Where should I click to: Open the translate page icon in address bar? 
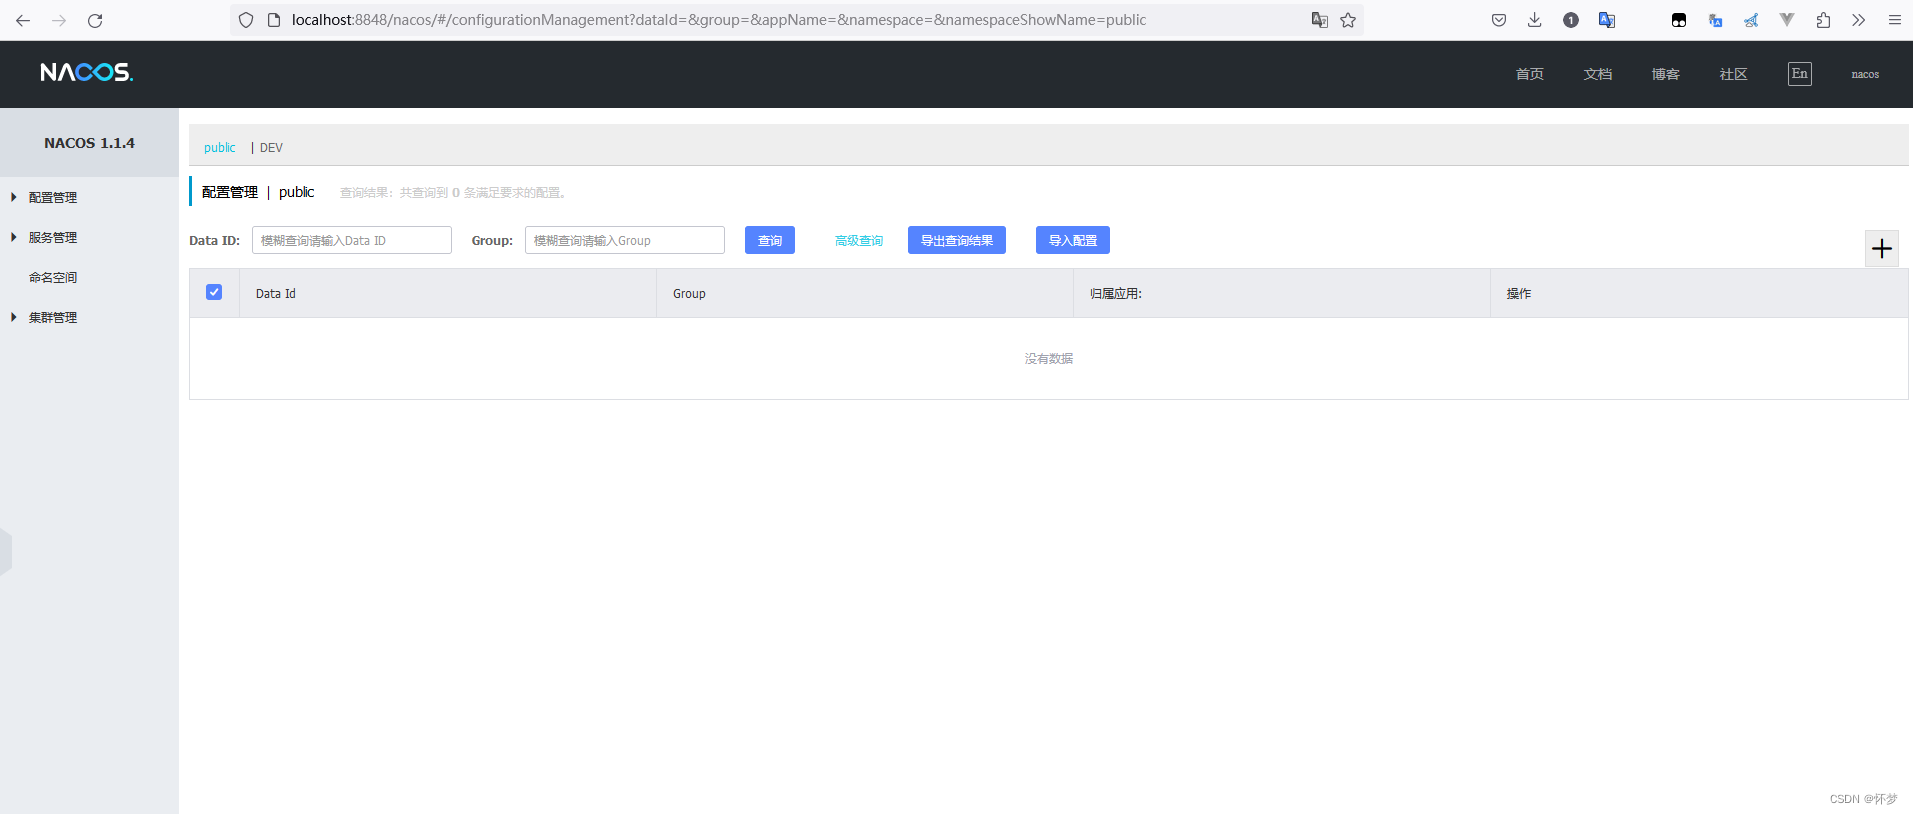(1320, 20)
